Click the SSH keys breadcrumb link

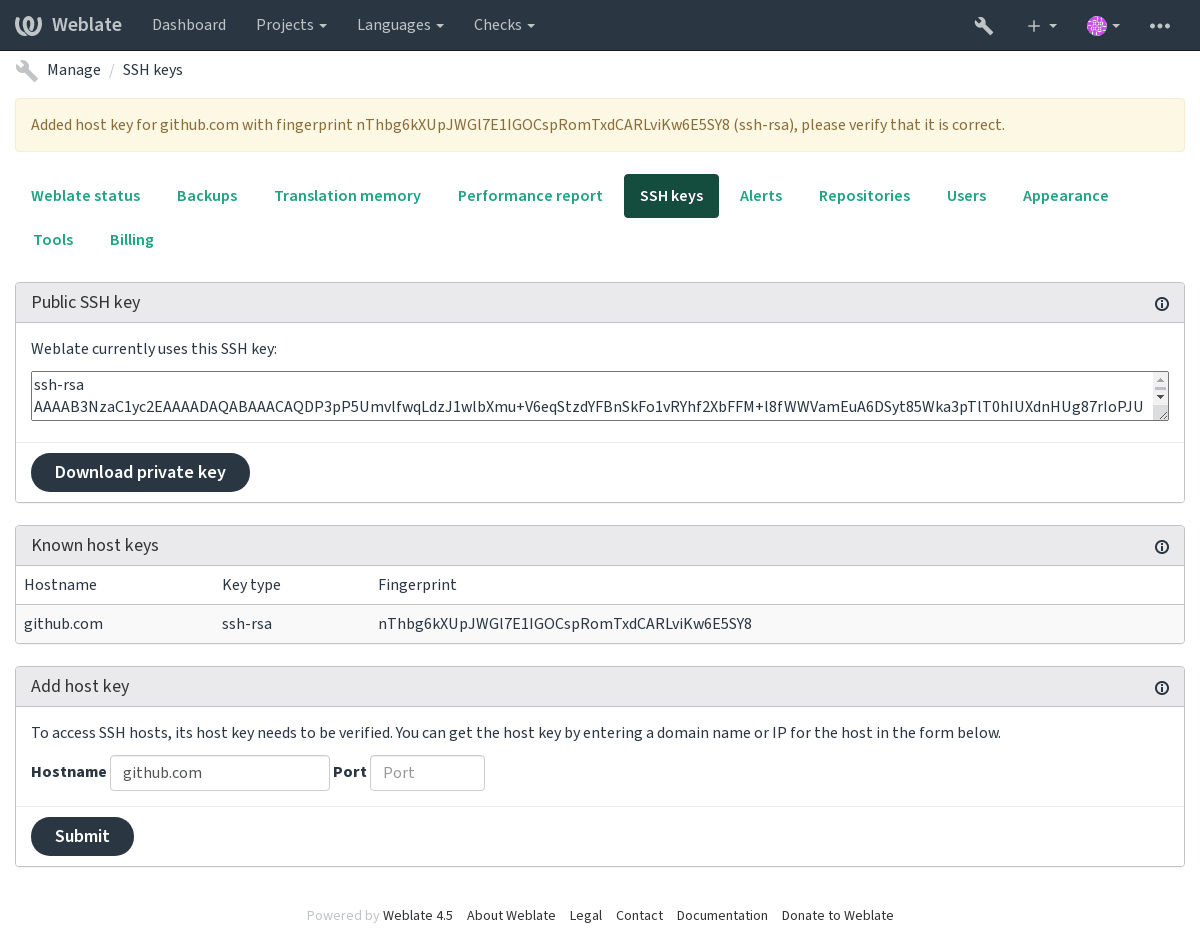152,70
